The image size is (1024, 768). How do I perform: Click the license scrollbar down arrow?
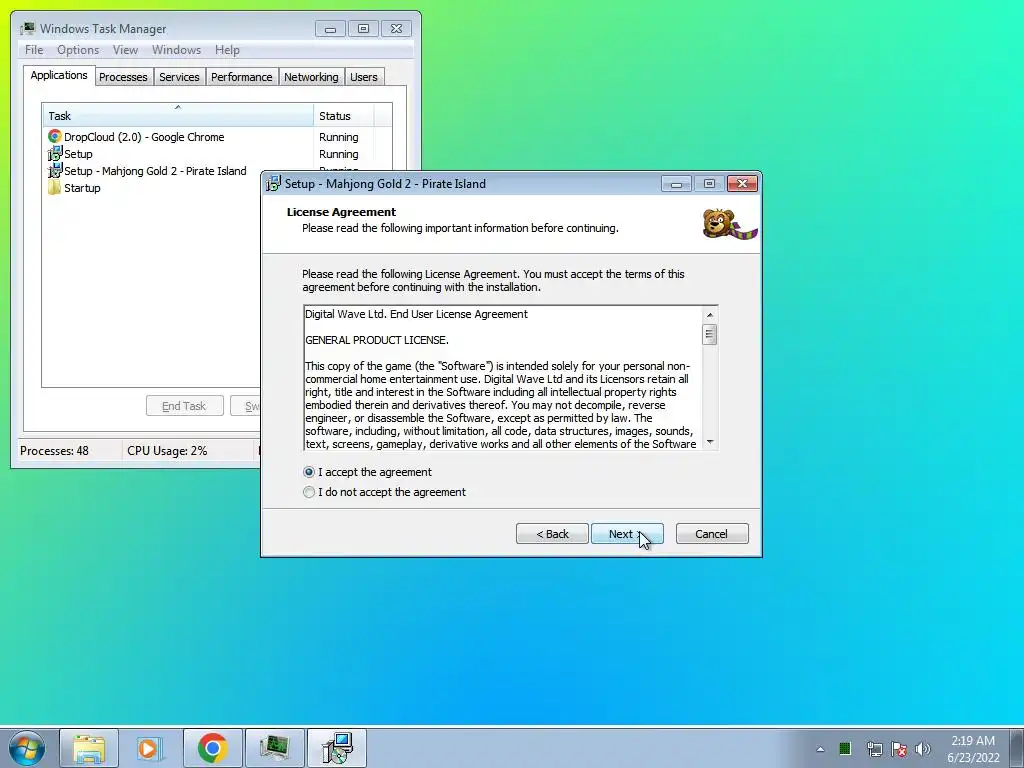[x=710, y=442]
